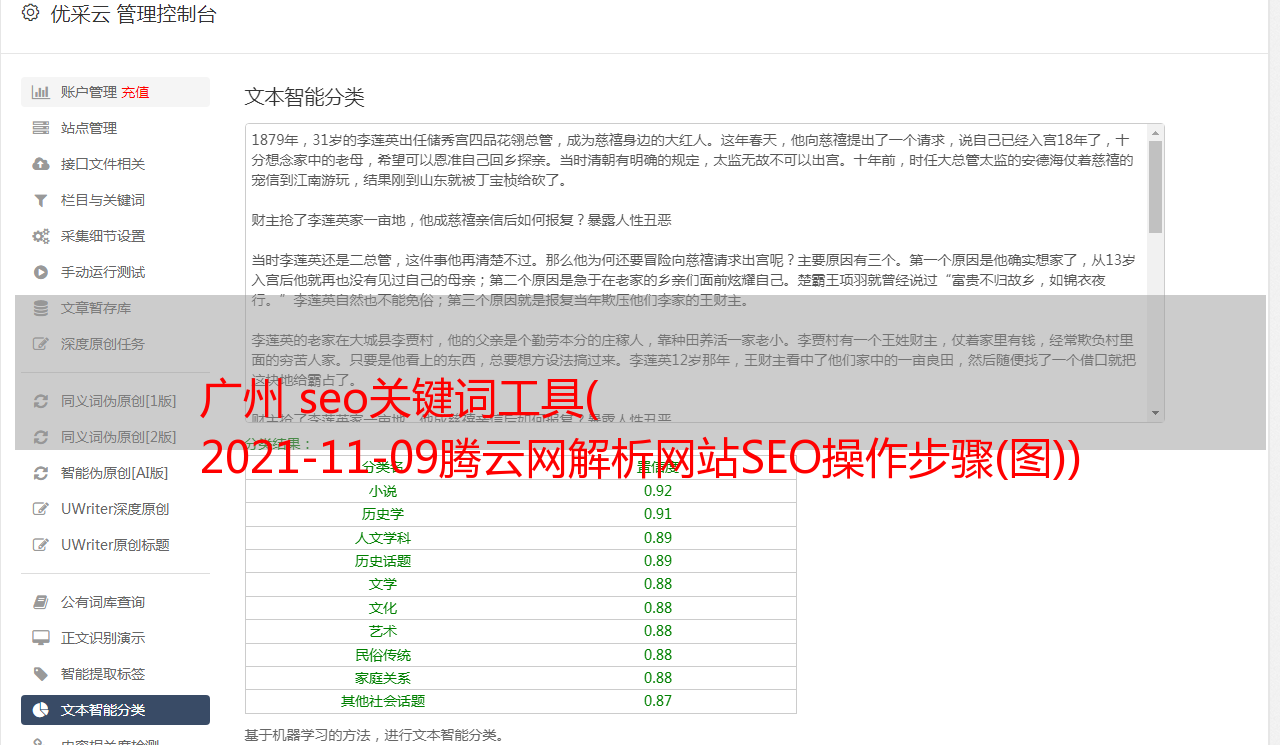This screenshot has height=745, width=1280.
Task: Click the 优采云 管理控制台 title
Action: click(x=133, y=14)
